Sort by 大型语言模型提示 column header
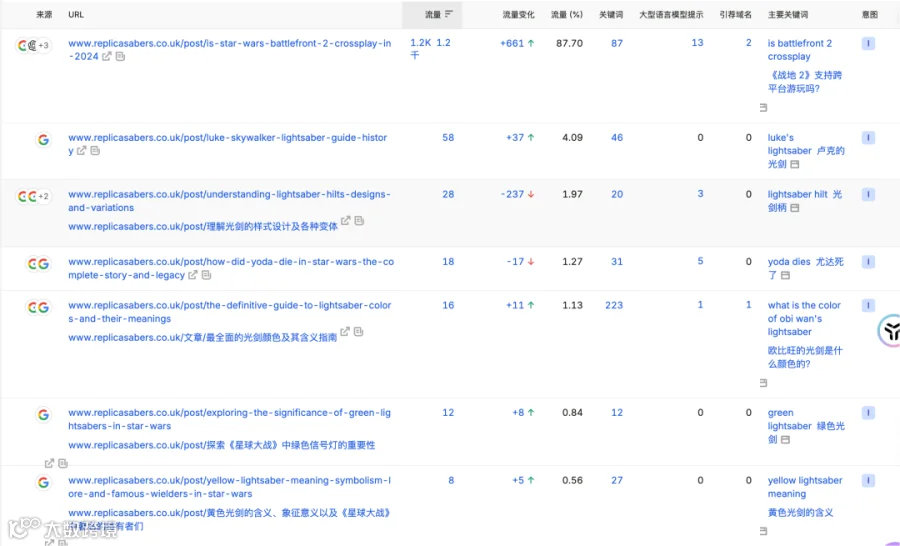 click(x=671, y=15)
